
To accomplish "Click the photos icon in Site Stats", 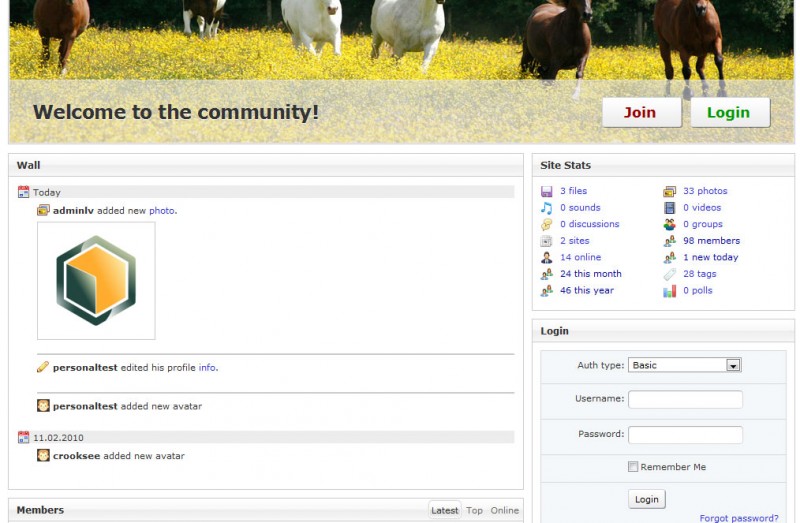I will (669, 191).
